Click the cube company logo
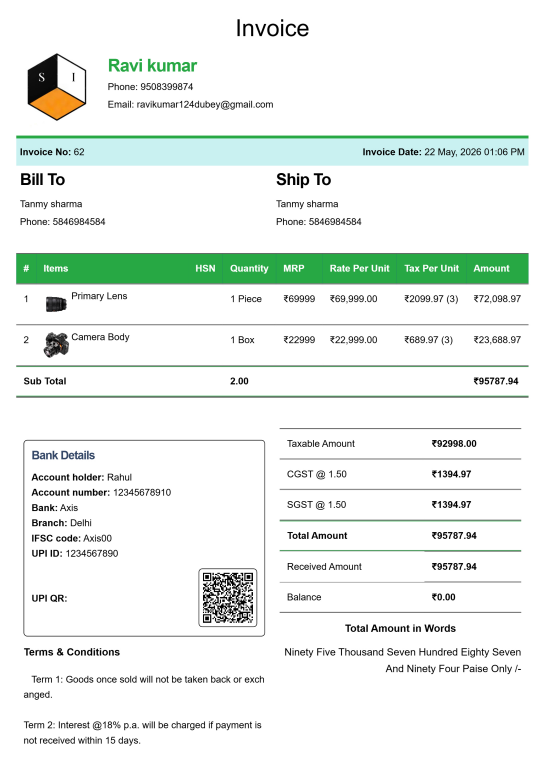546x781 pixels. click(56, 87)
